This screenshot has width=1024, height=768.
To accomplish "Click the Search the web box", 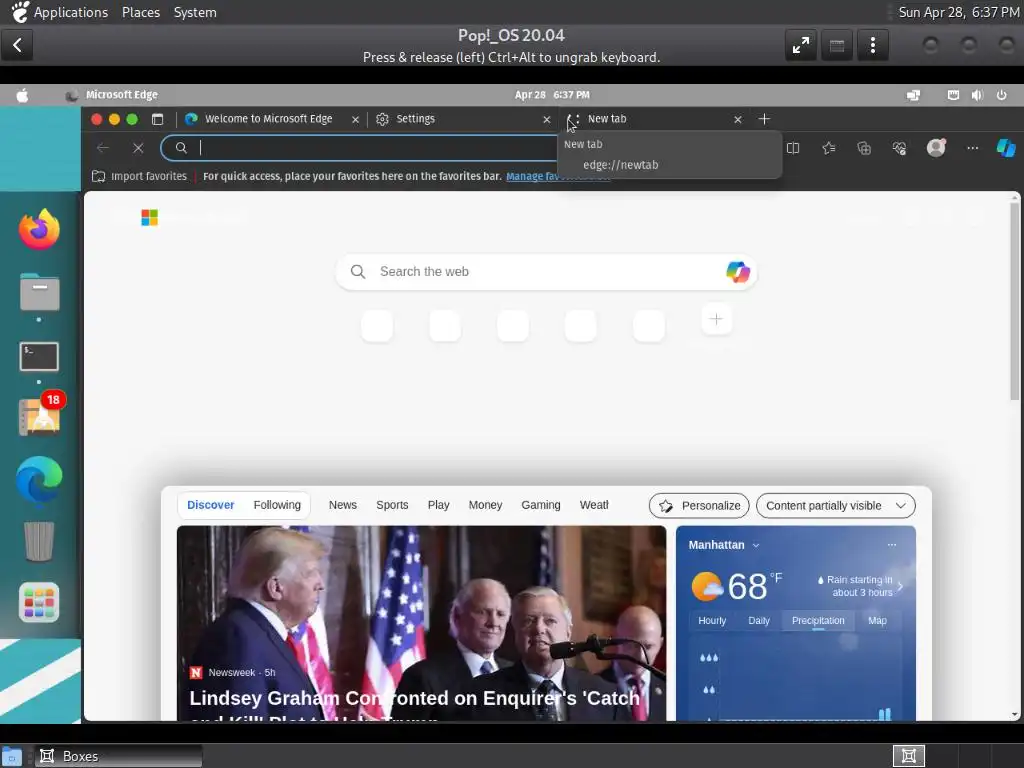I will (x=546, y=272).
